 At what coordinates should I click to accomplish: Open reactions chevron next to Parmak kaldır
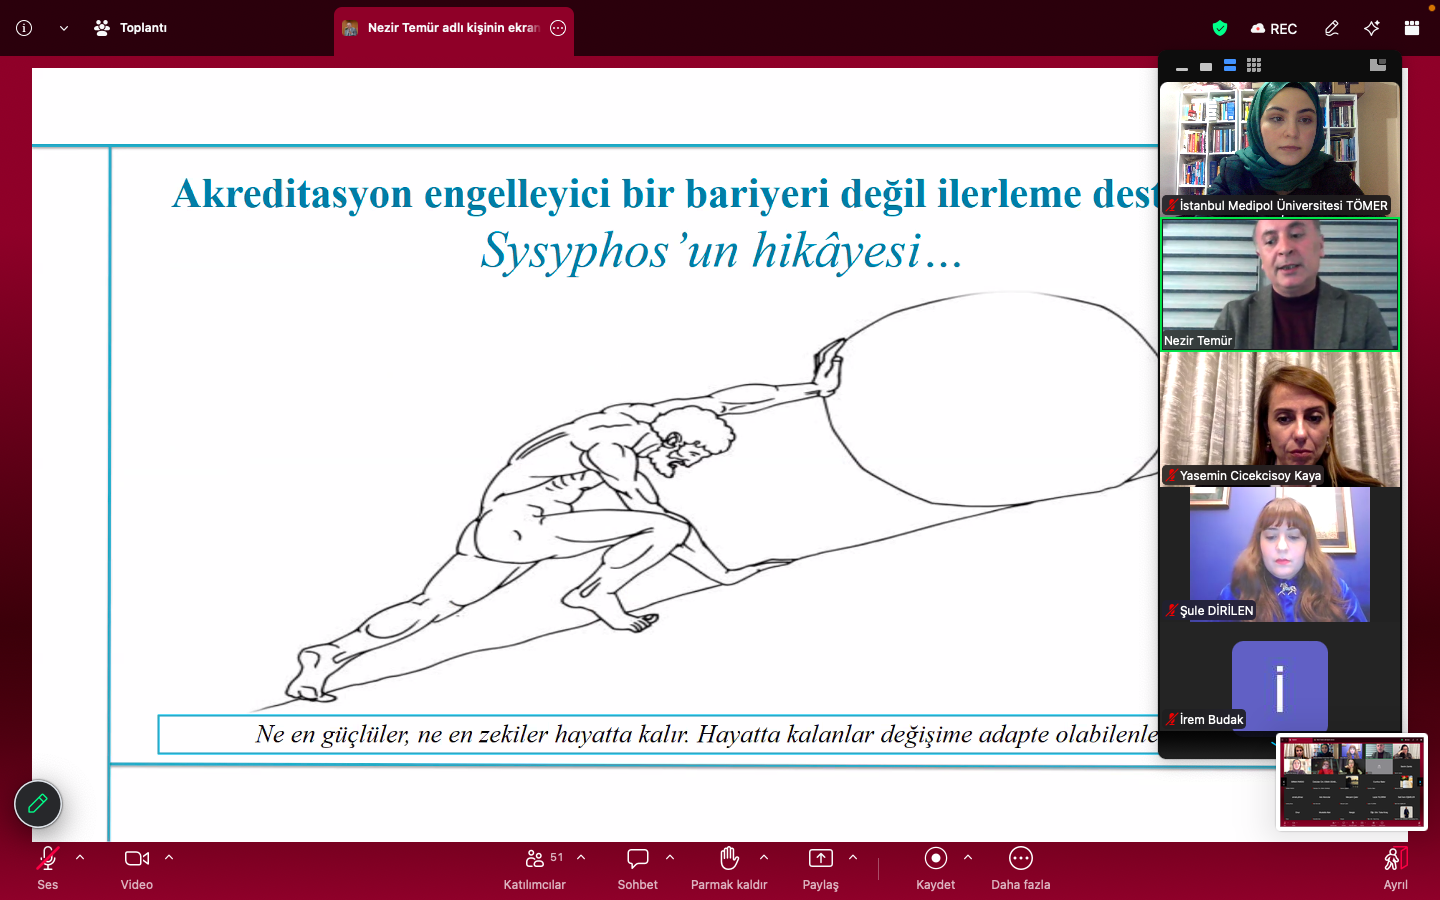(764, 858)
